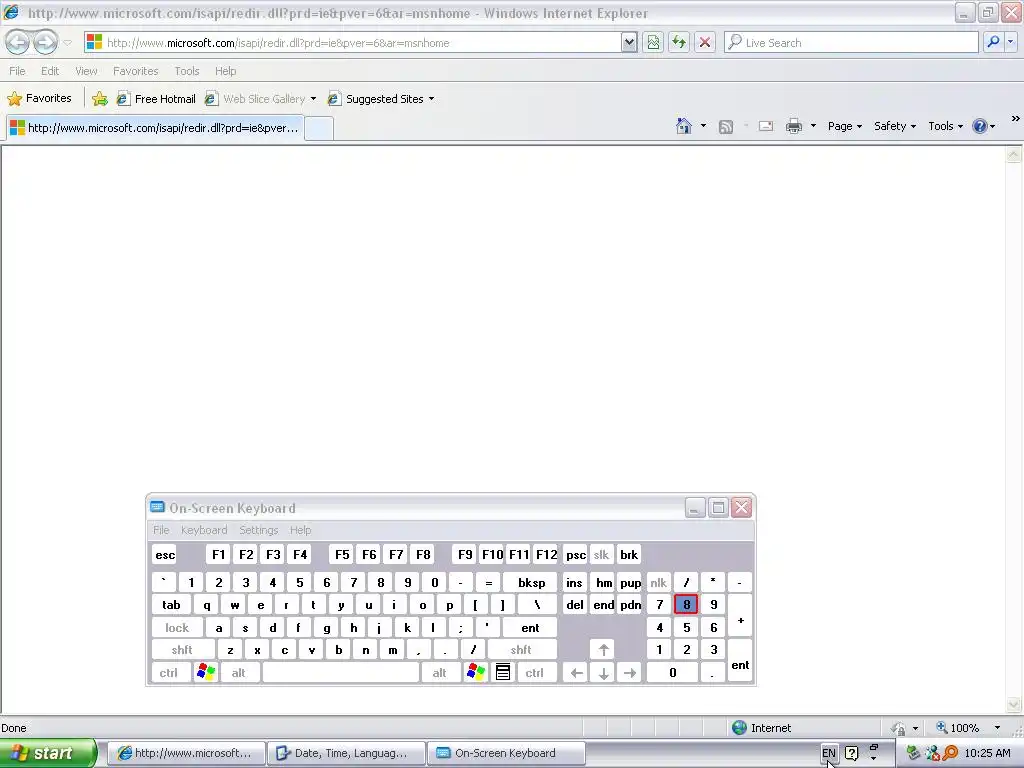Viewport: 1024px width, 768px height.
Task: Expand the Print dropdown arrow
Action: [813, 126]
